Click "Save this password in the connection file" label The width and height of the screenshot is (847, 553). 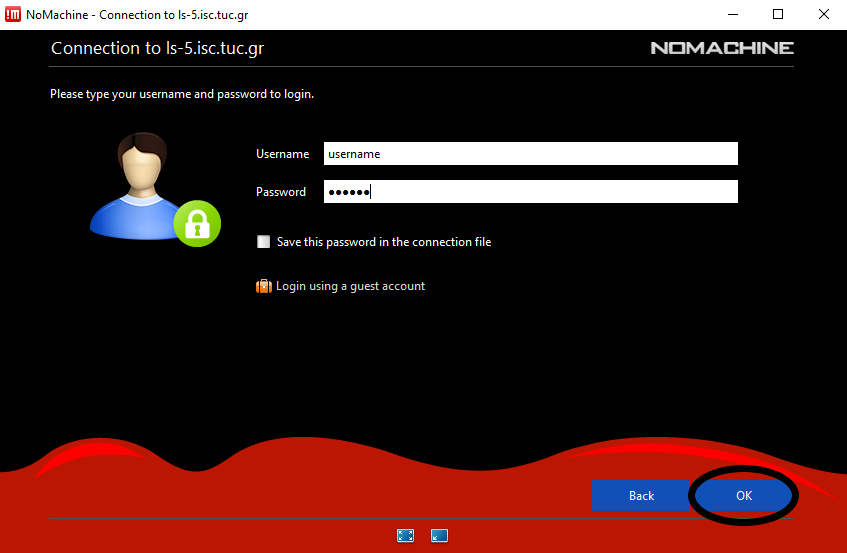[x=383, y=242]
